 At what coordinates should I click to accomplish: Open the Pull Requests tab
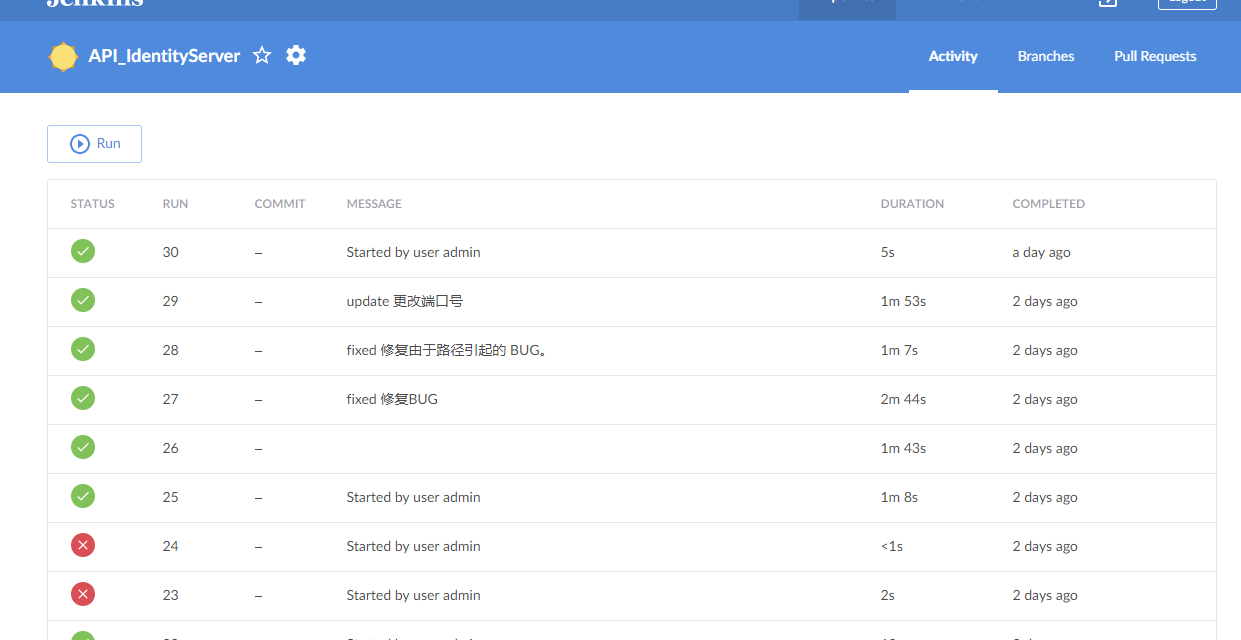coord(1155,56)
